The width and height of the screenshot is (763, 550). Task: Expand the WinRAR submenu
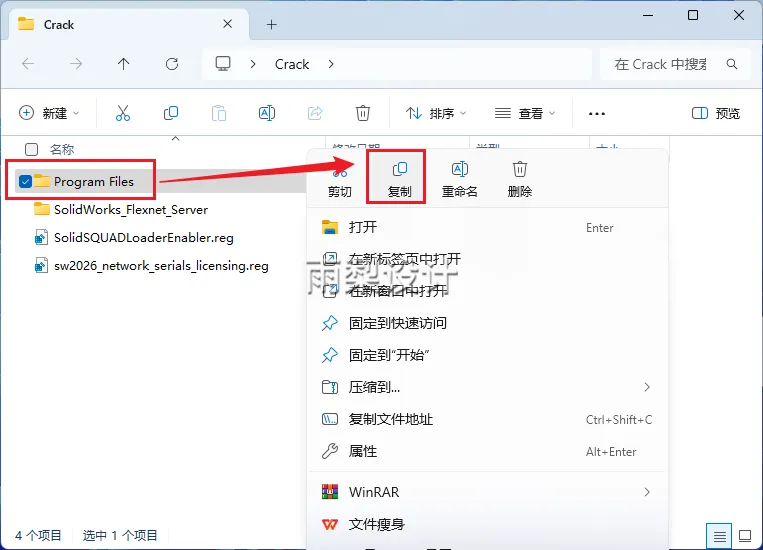[x=647, y=492]
